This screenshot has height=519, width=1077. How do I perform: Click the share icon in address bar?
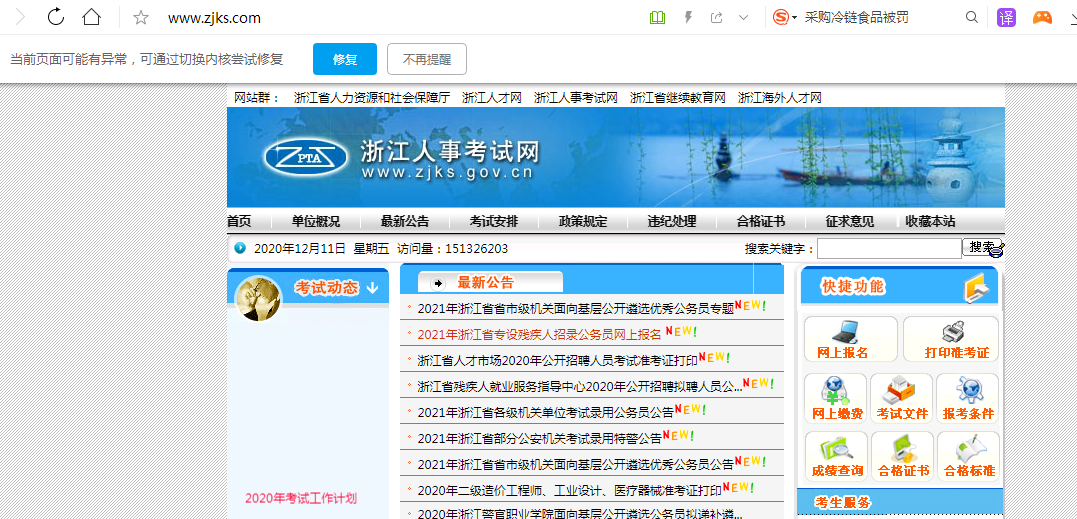click(716, 18)
